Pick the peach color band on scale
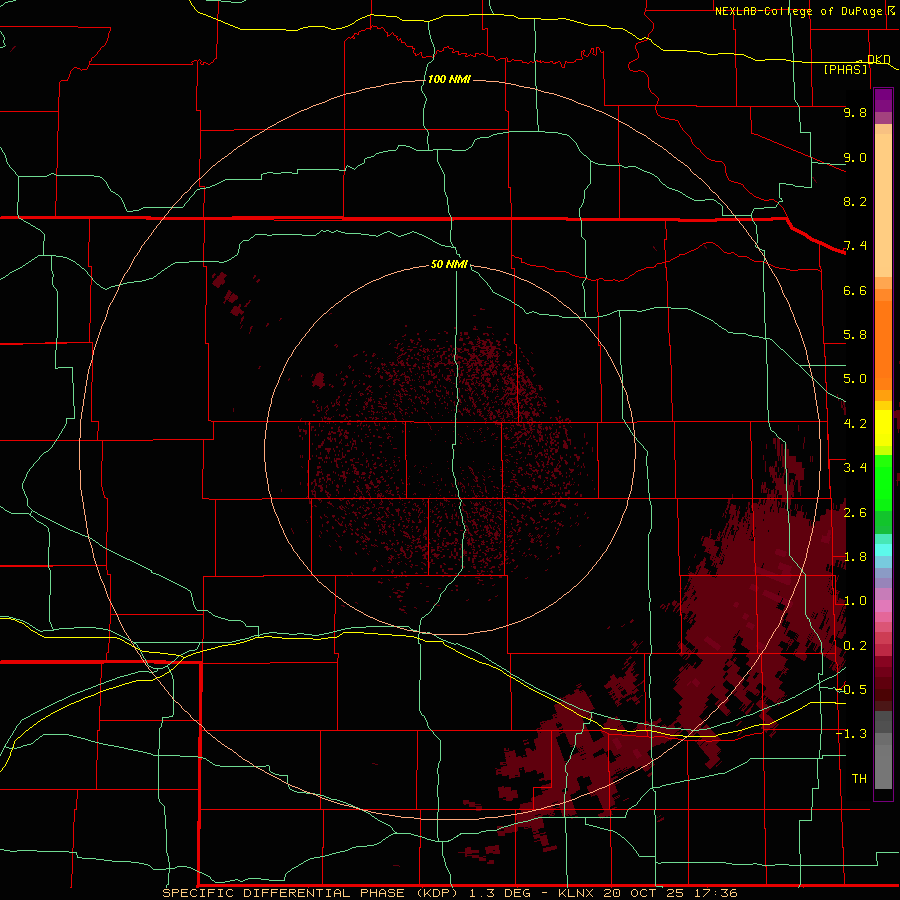The image size is (900, 900). point(883,201)
